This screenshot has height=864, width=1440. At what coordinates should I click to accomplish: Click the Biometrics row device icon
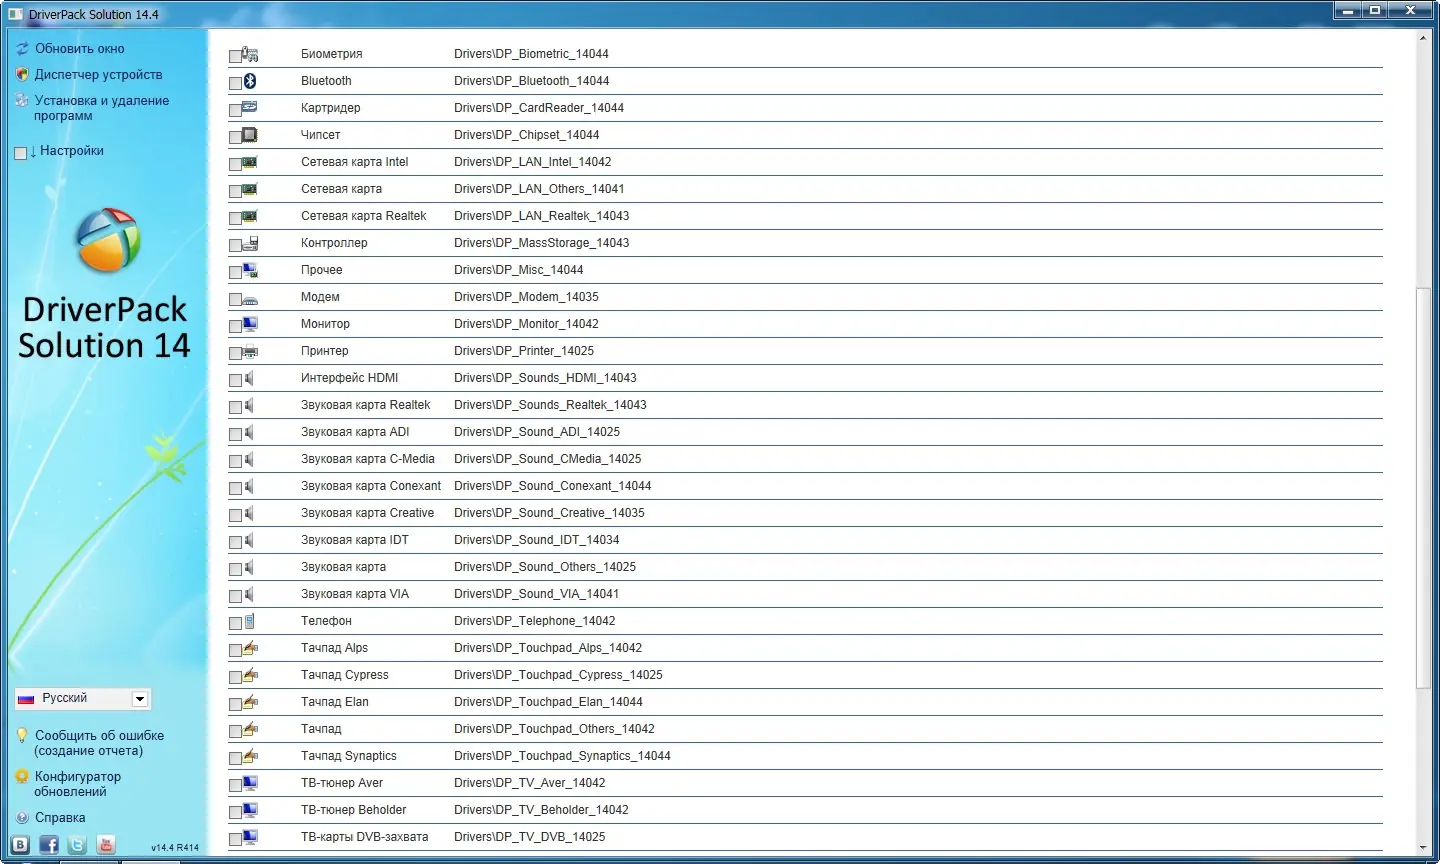[x=250, y=54]
